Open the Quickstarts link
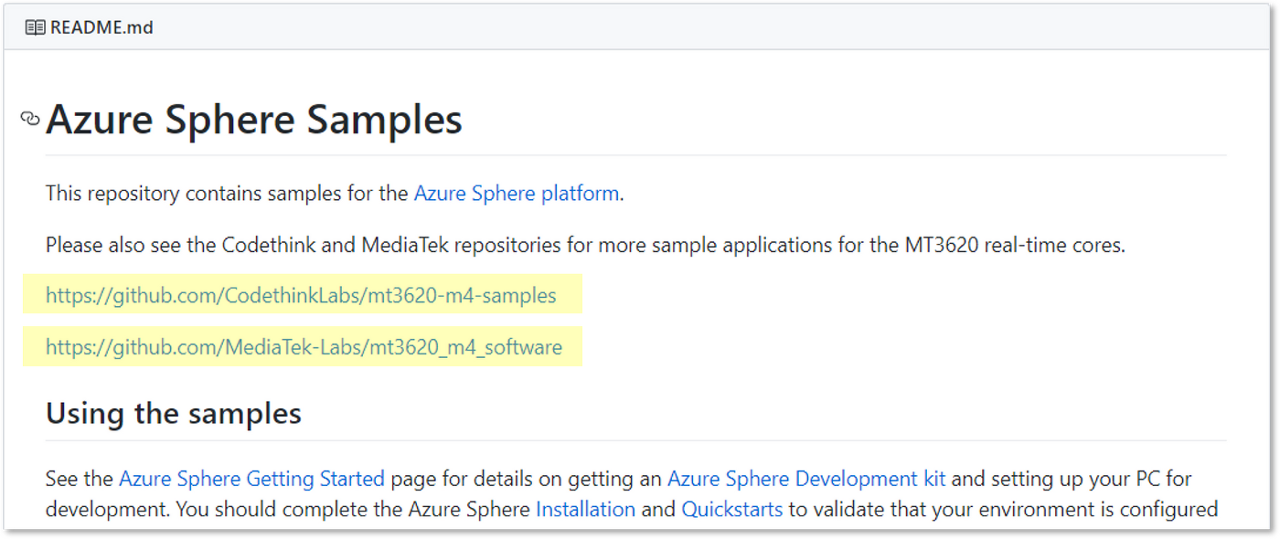The image size is (1280, 539). tap(732, 509)
